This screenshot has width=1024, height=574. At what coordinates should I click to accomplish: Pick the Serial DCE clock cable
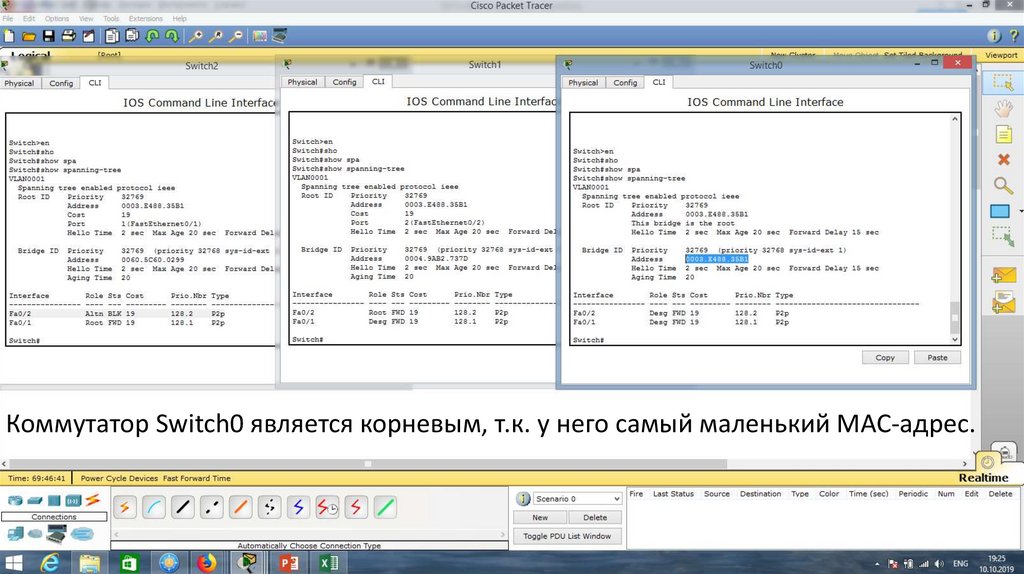(327, 507)
